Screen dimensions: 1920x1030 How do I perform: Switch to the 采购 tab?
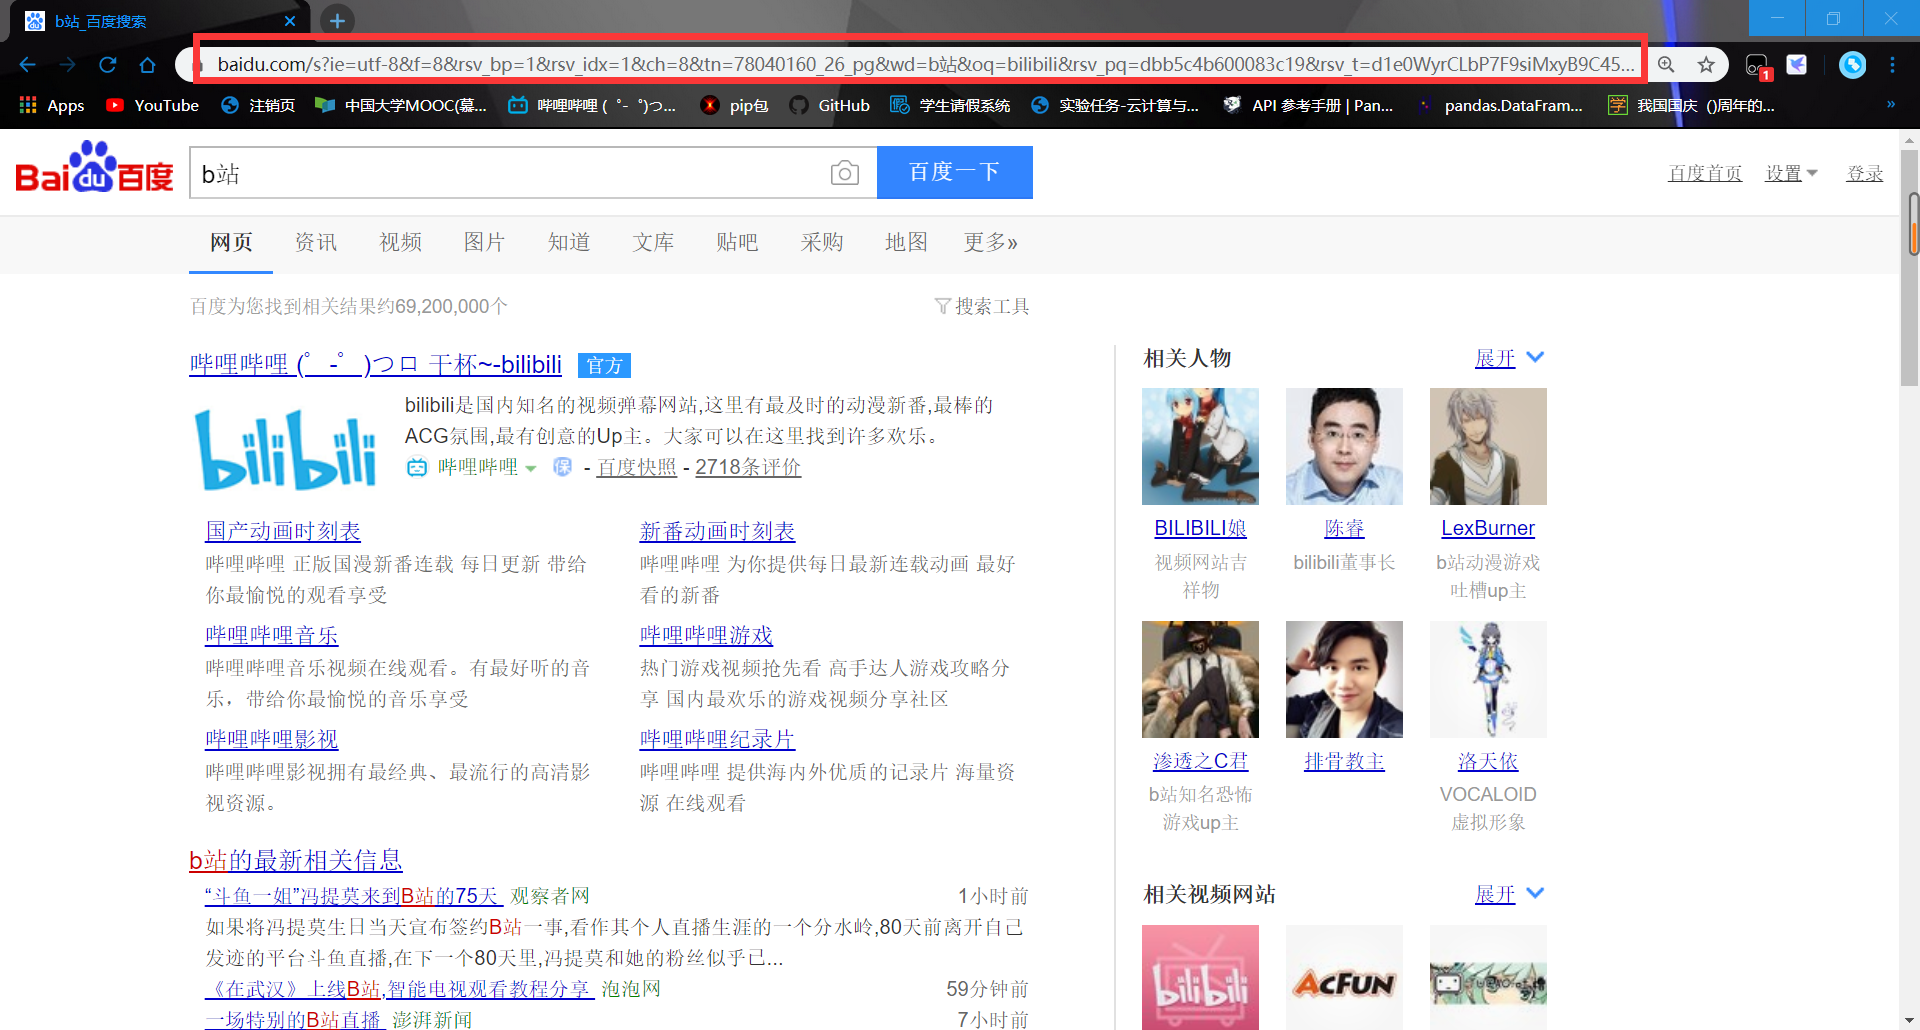tap(822, 242)
